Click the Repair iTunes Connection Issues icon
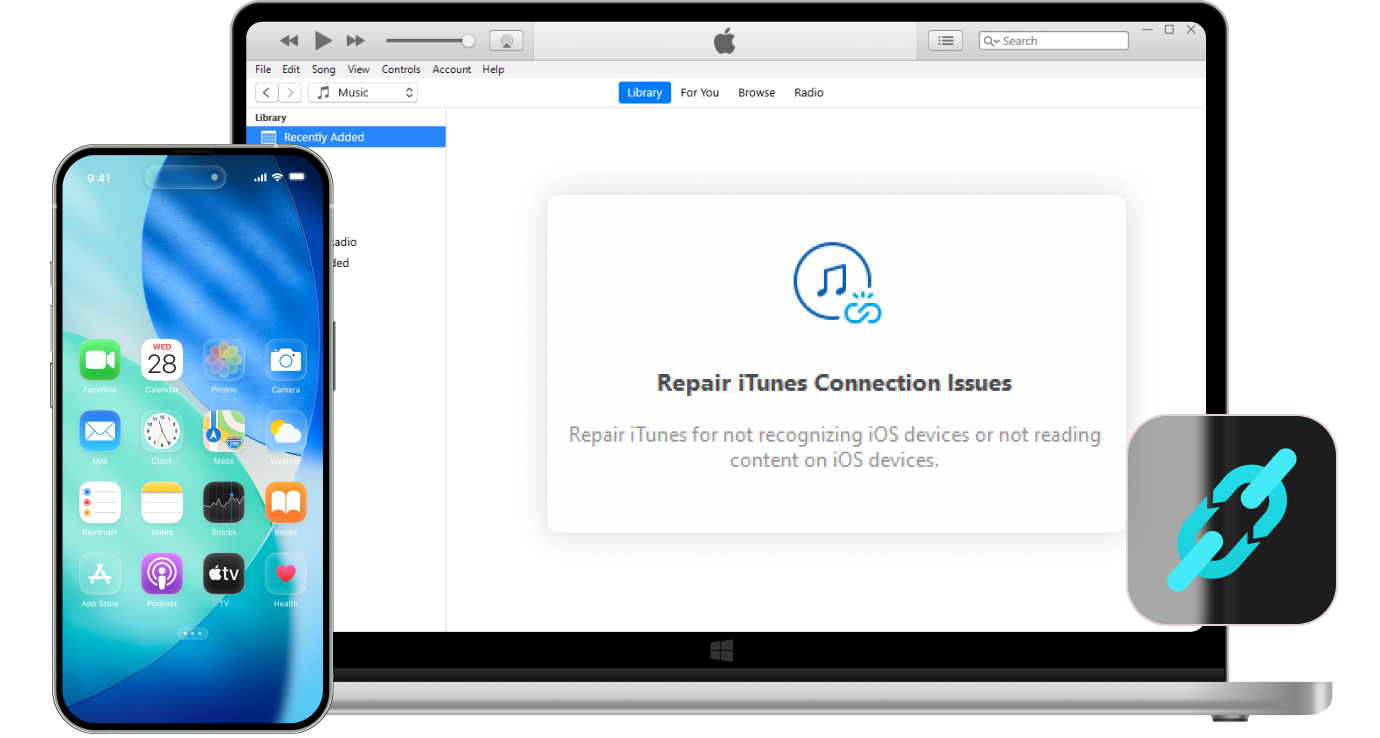Viewport: 1380px width, 738px height. 836,281
